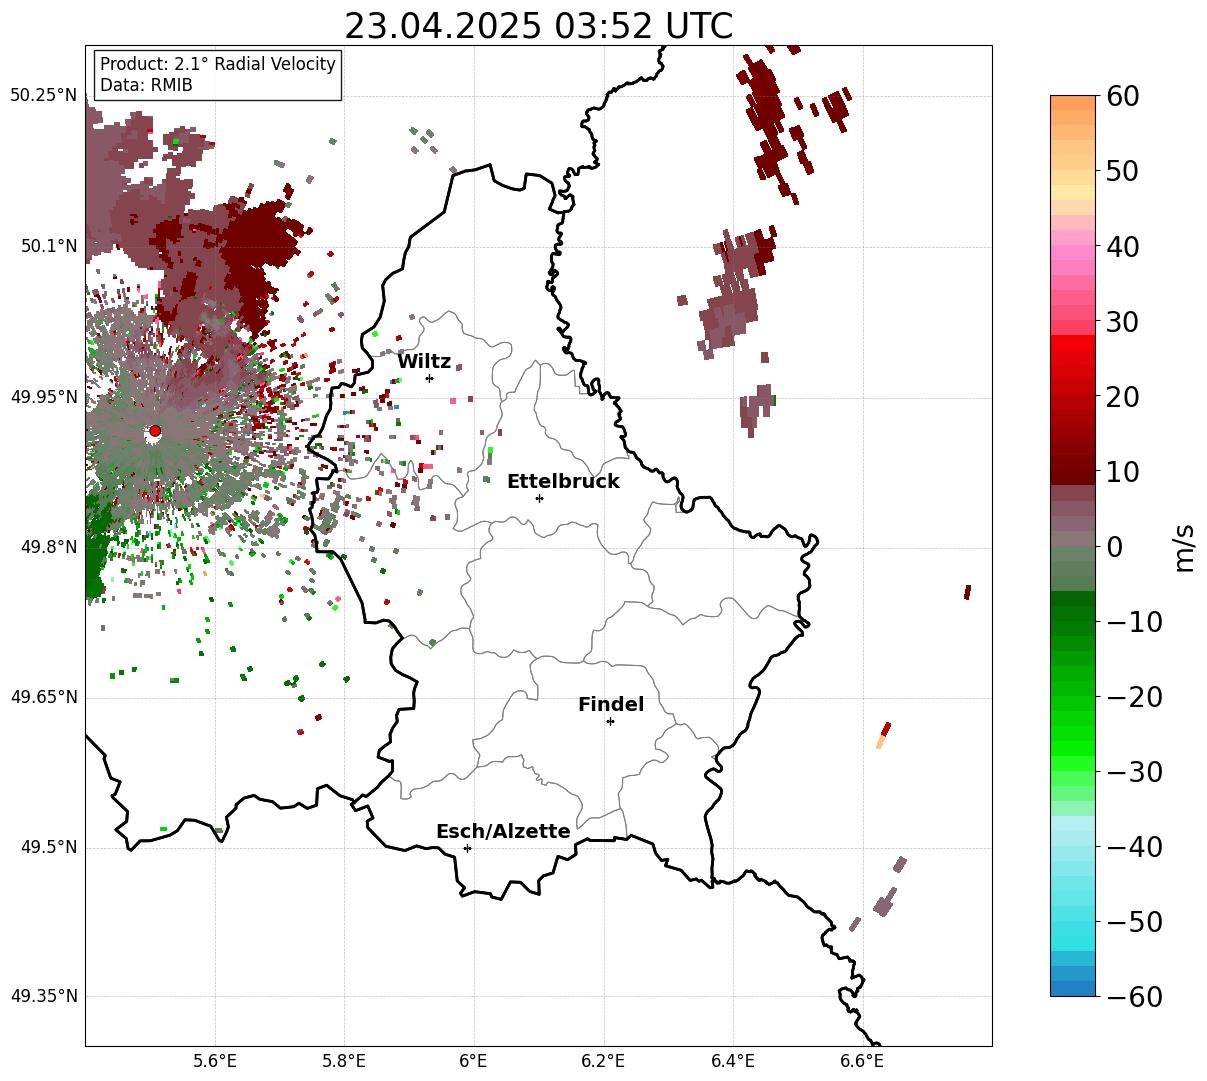
Task: Click longitude label 5.8°E
Action: 344,1061
